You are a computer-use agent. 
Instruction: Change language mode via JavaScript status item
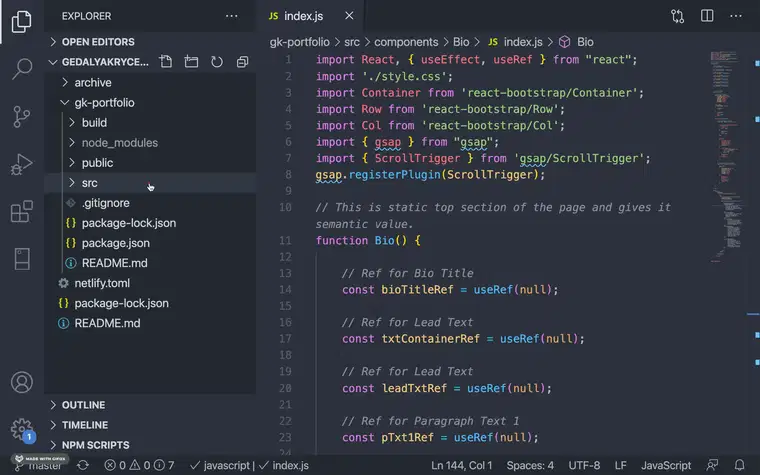click(x=666, y=465)
